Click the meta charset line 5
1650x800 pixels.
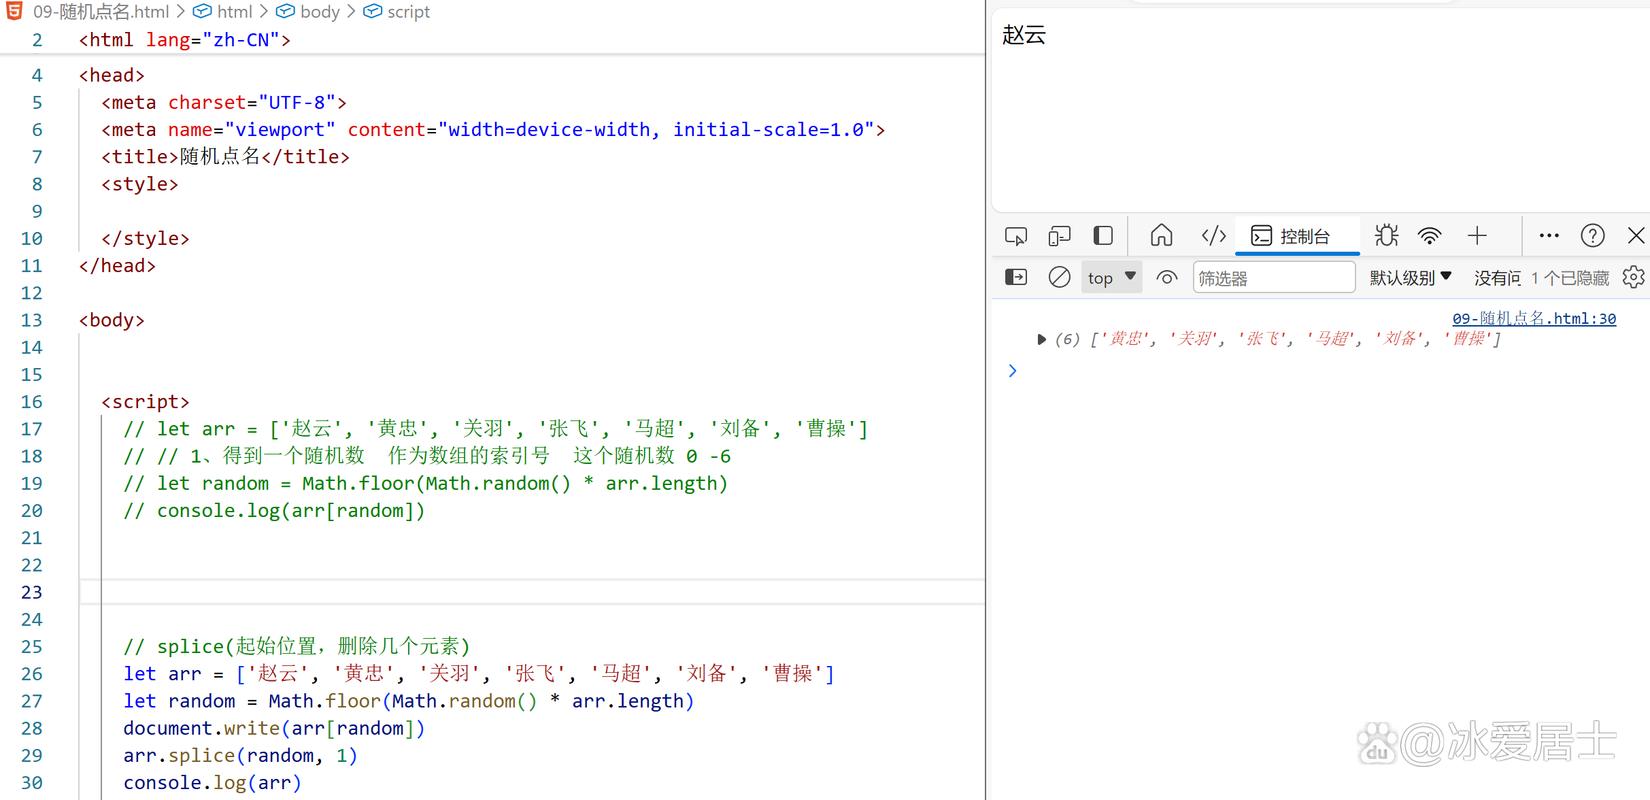click(x=224, y=103)
